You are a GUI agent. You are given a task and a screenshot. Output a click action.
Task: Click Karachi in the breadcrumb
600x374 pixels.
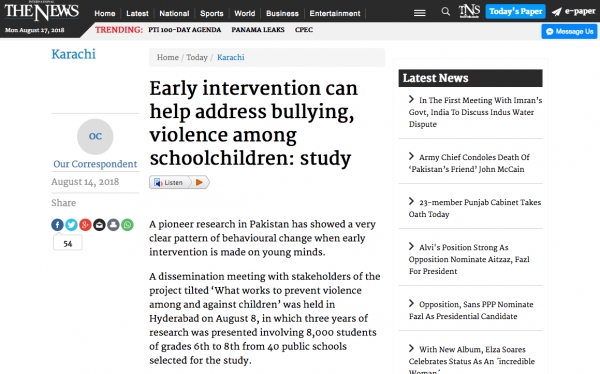231,57
